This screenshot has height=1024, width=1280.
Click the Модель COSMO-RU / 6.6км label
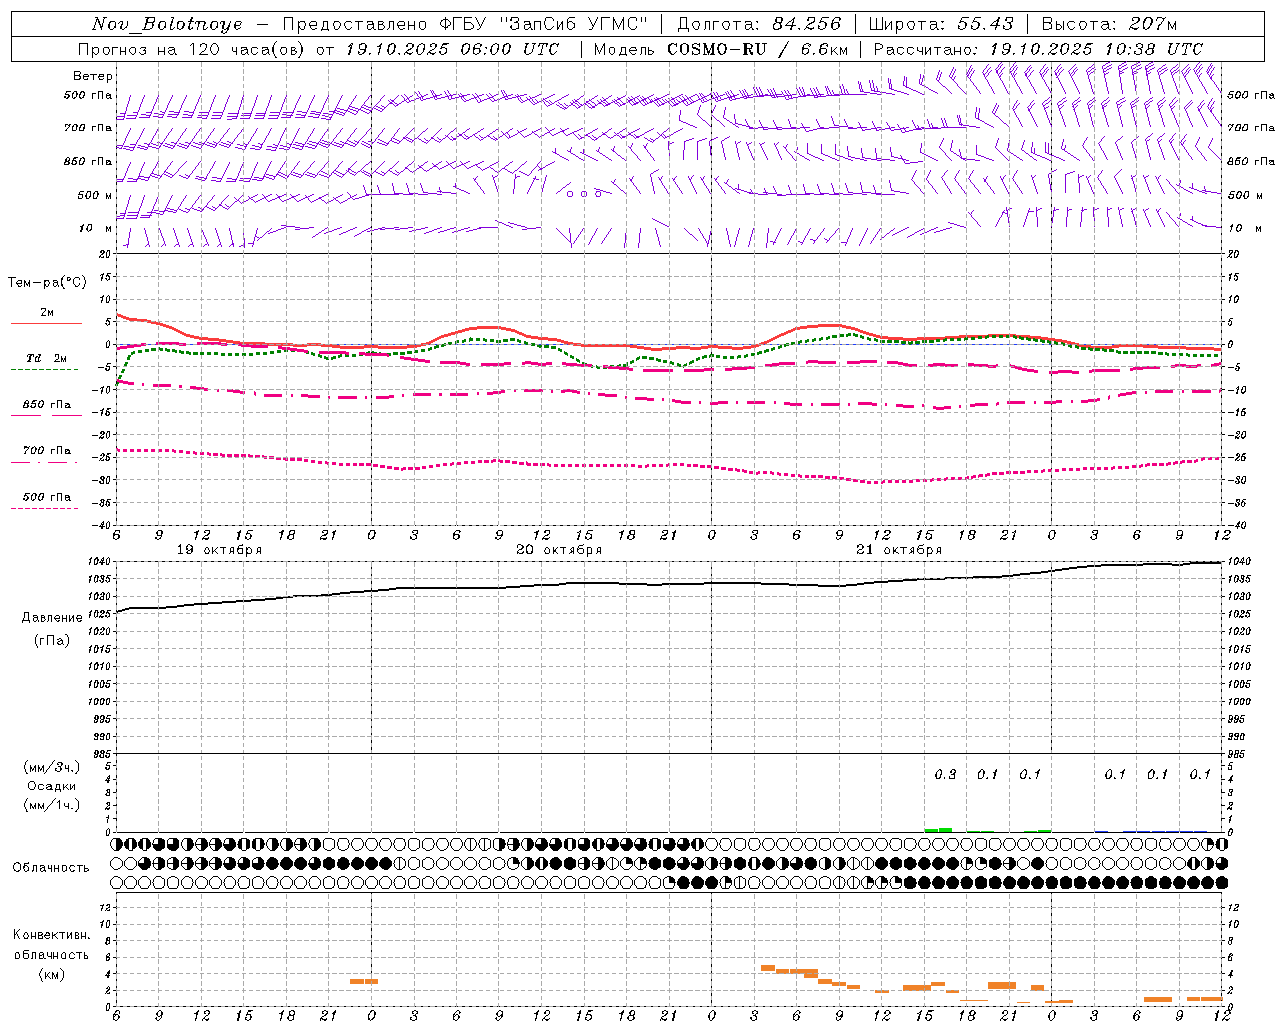tap(721, 49)
